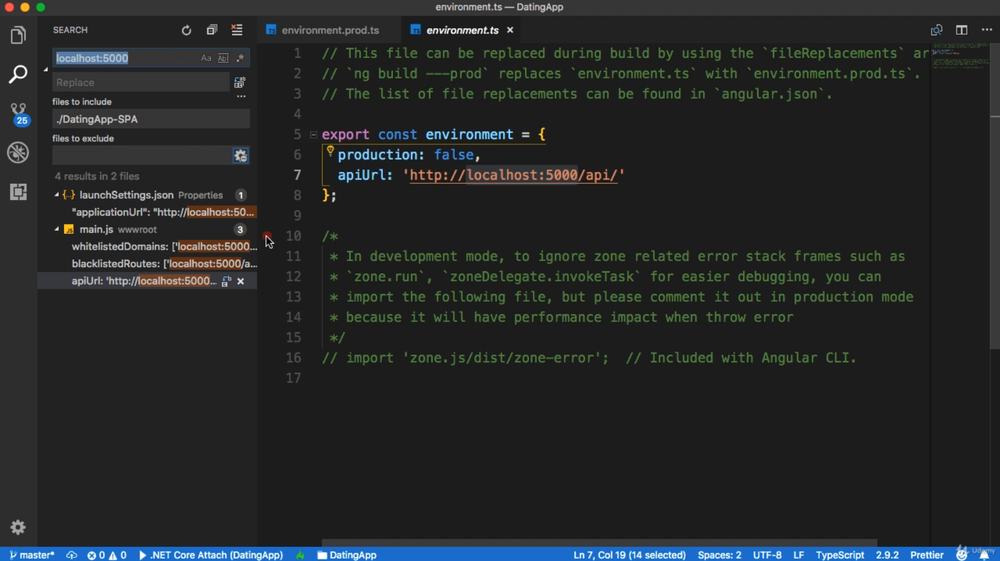Collapse all search results
Viewport: 1000px width, 561px height.
pyautogui.click(x=212, y=30)
